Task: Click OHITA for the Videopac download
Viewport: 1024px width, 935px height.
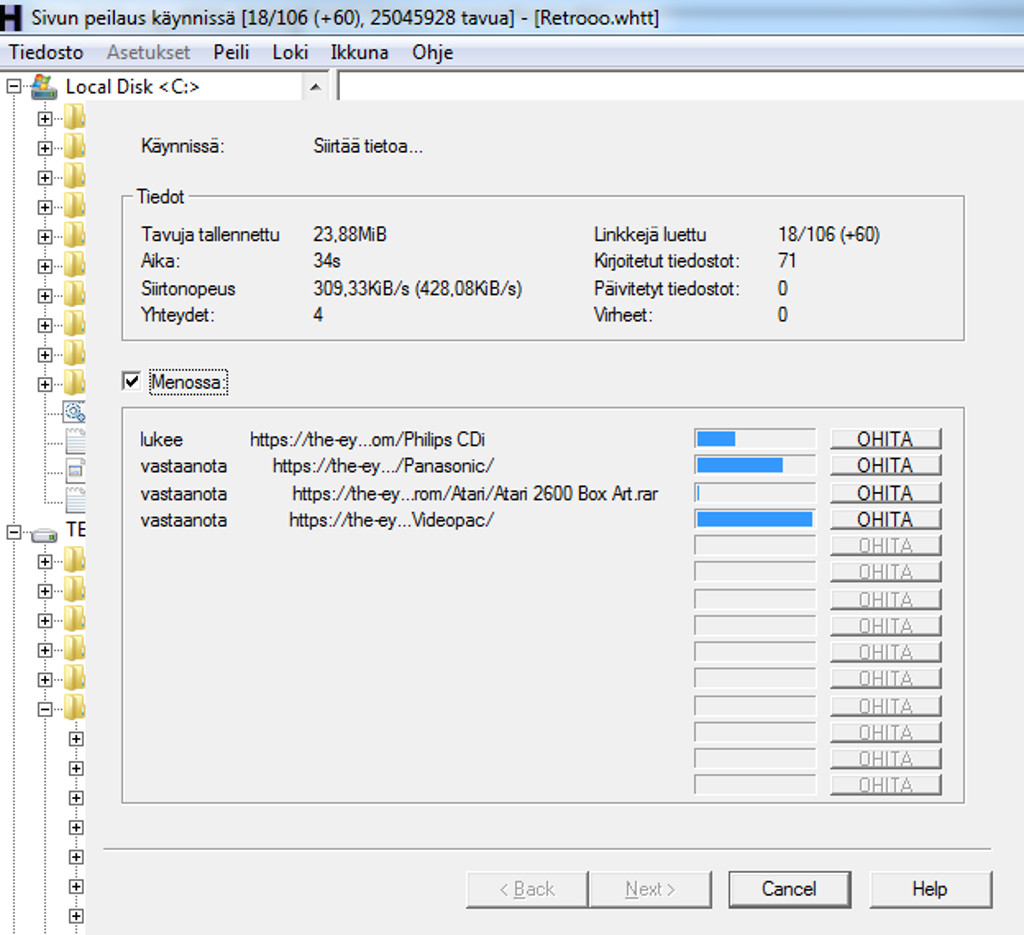Action: pos(885,519)
